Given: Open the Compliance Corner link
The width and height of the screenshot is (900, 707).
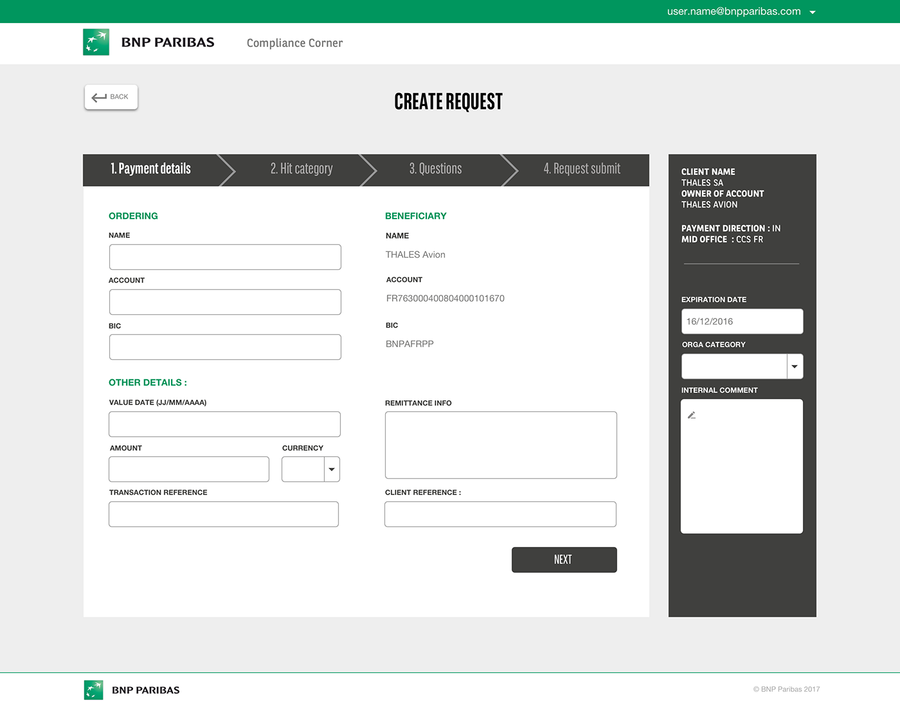Looking at the screenshot, I should (x=295, y=43).
